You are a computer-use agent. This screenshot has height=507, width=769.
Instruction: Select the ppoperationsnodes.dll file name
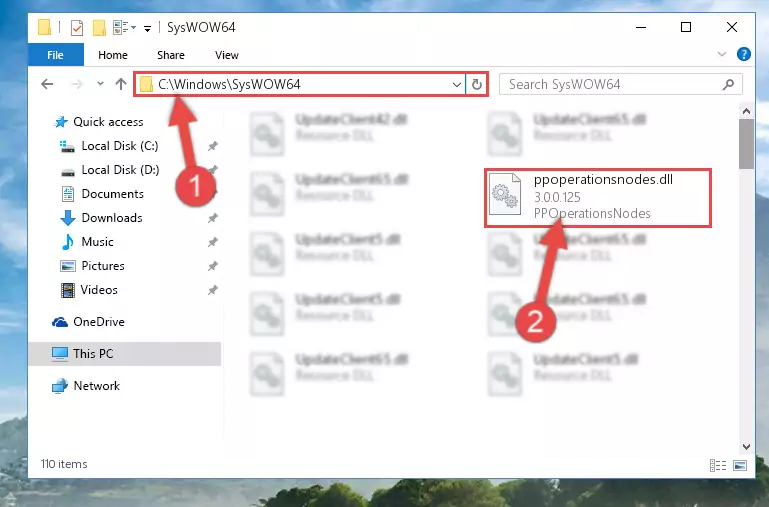603,179
